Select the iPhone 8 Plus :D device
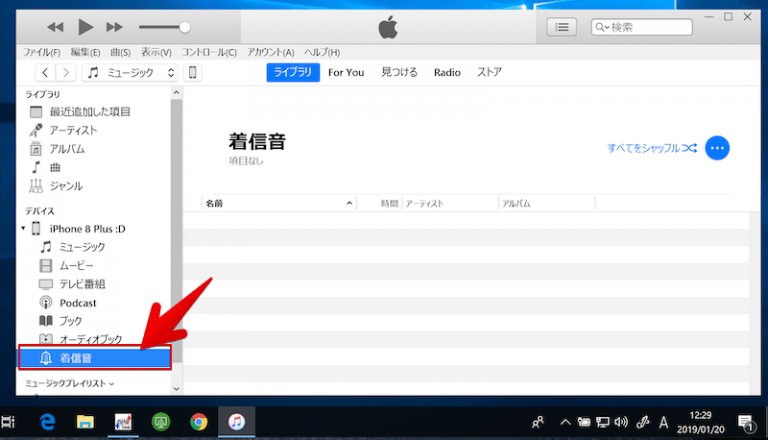The width and height of the screenshot is (768, 440). click(x=87, y=229)
